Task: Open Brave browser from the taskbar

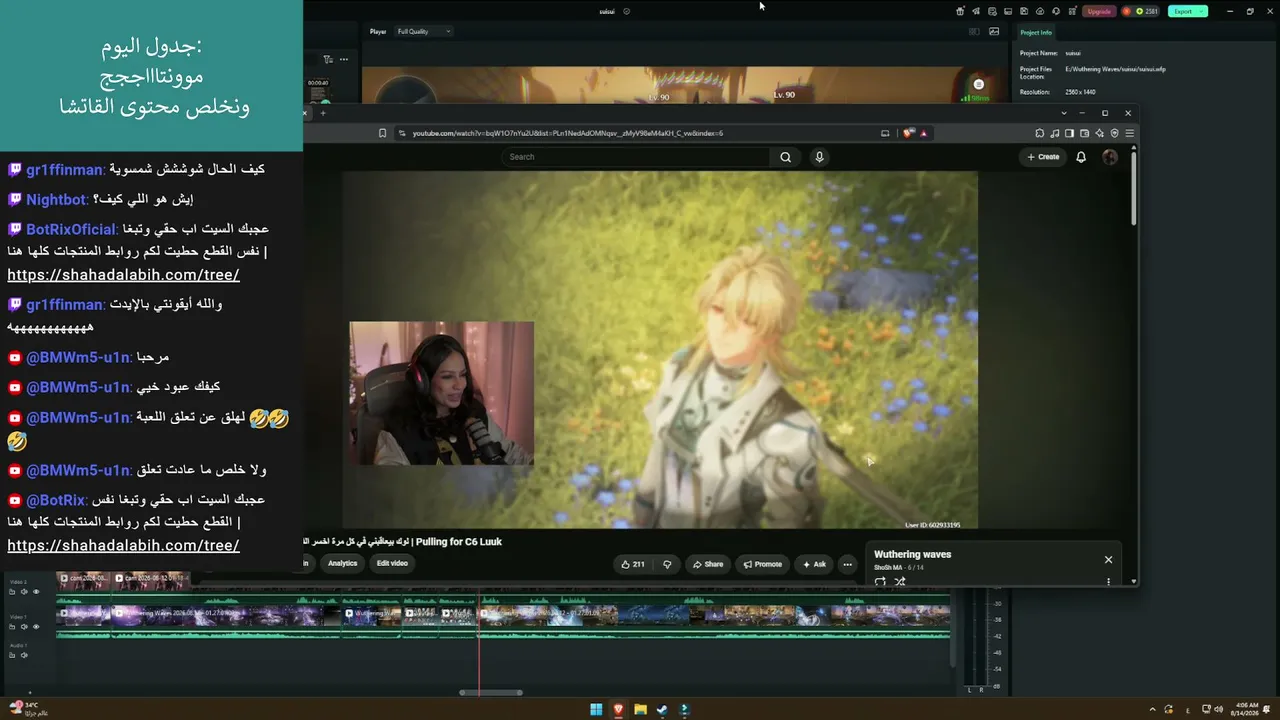Action: (x=618, y=710)
